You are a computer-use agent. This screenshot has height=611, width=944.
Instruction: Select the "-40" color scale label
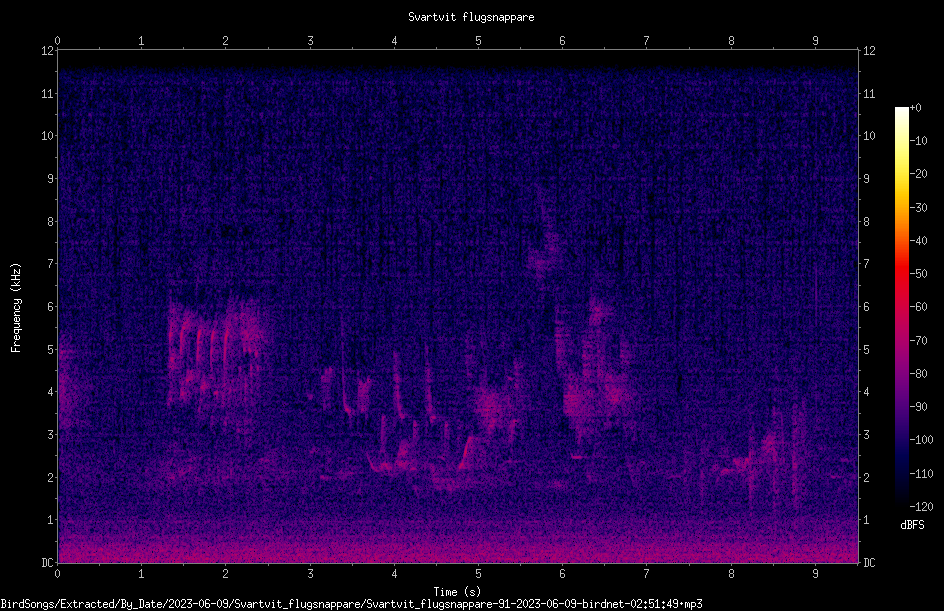pos(918,241)
